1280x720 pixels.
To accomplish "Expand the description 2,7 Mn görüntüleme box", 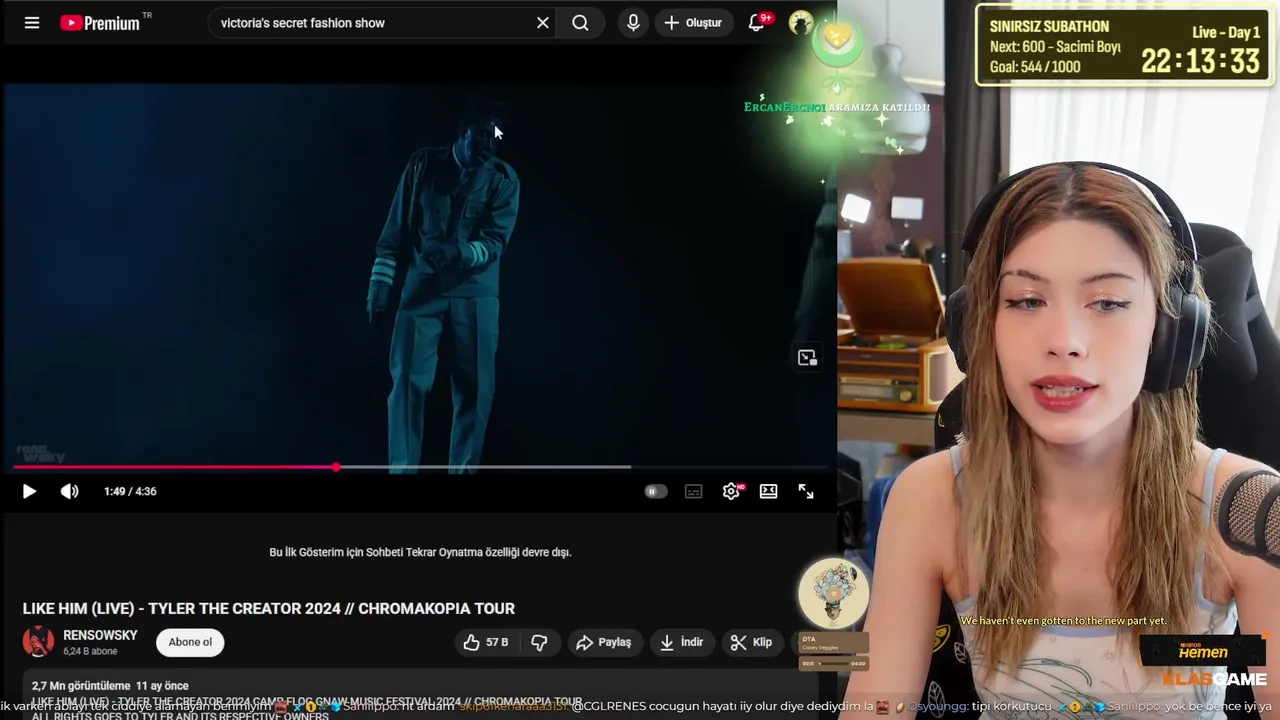I will [x=419, y=695].
